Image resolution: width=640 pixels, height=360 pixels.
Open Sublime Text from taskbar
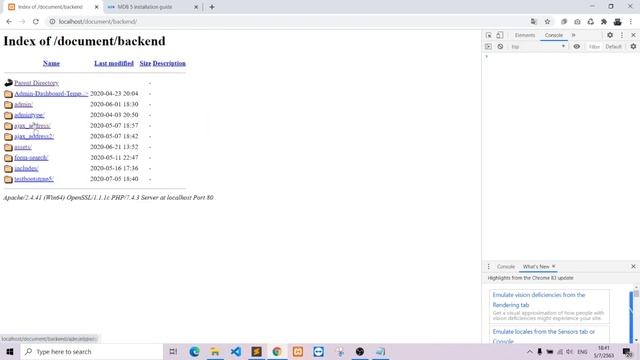tap(257, 351)
